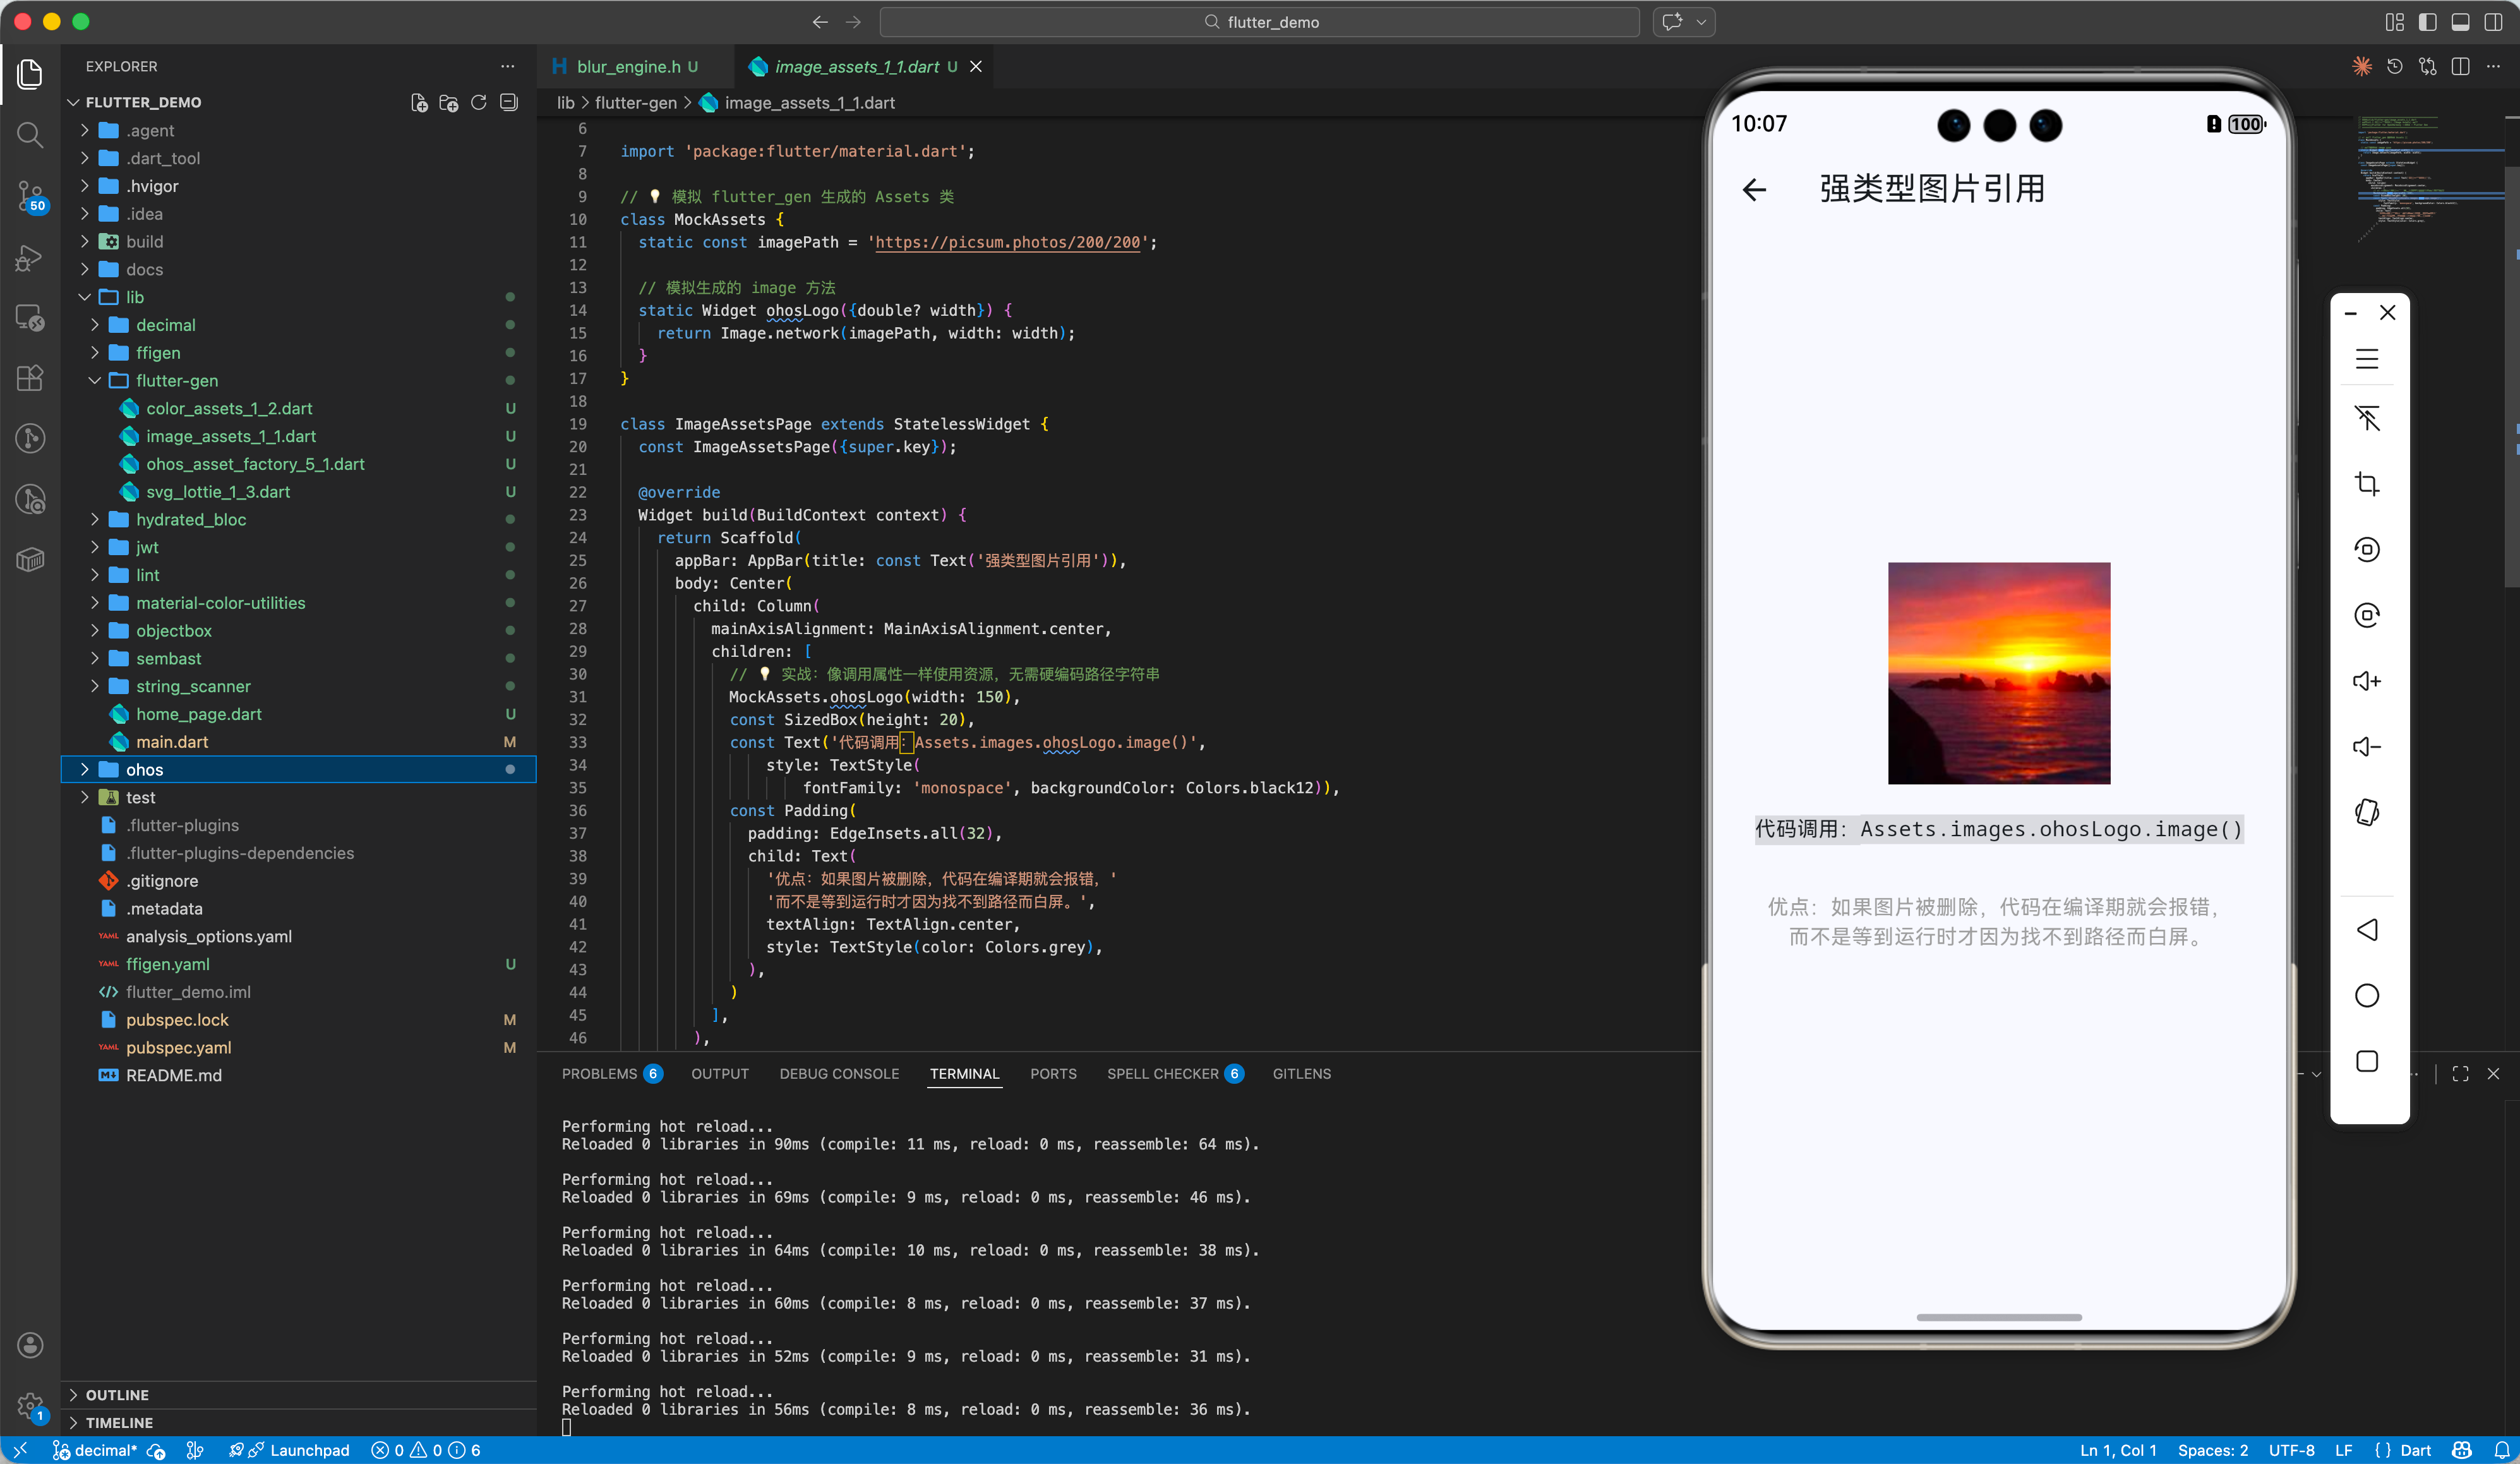Click the volume up icon on emulator toolbar
This screenshot has width=2520, height=1464.
[x=2366, y=681]
